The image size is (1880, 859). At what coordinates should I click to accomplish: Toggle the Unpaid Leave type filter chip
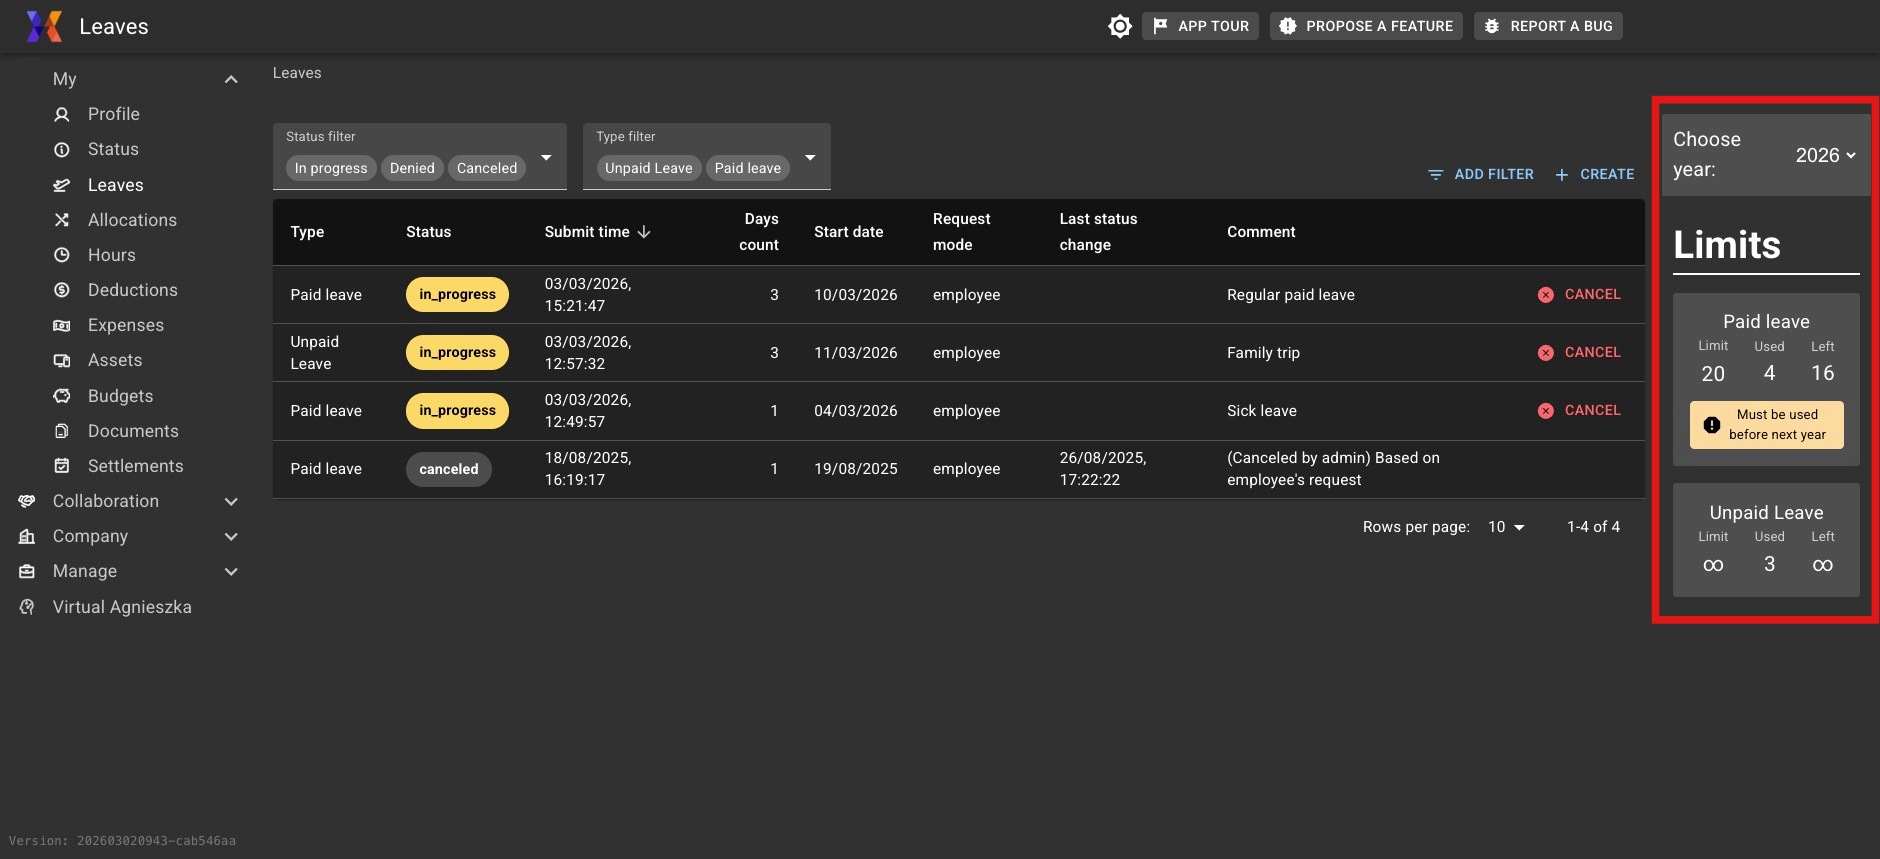point(648,168)
